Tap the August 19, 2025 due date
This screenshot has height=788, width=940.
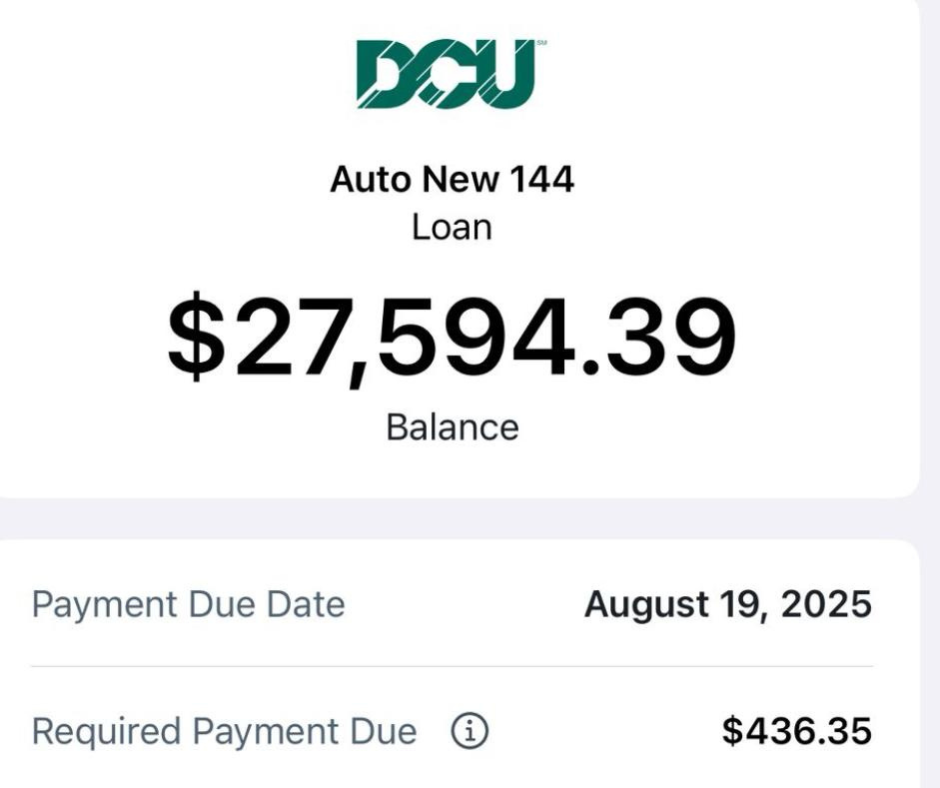tap(727, 605)
